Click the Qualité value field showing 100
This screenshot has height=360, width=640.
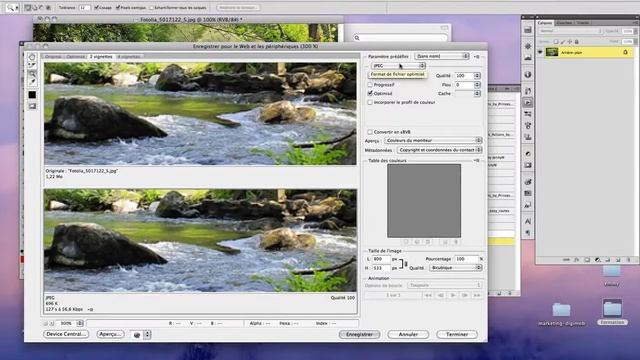pyautogui.click(x=464, y=76)
